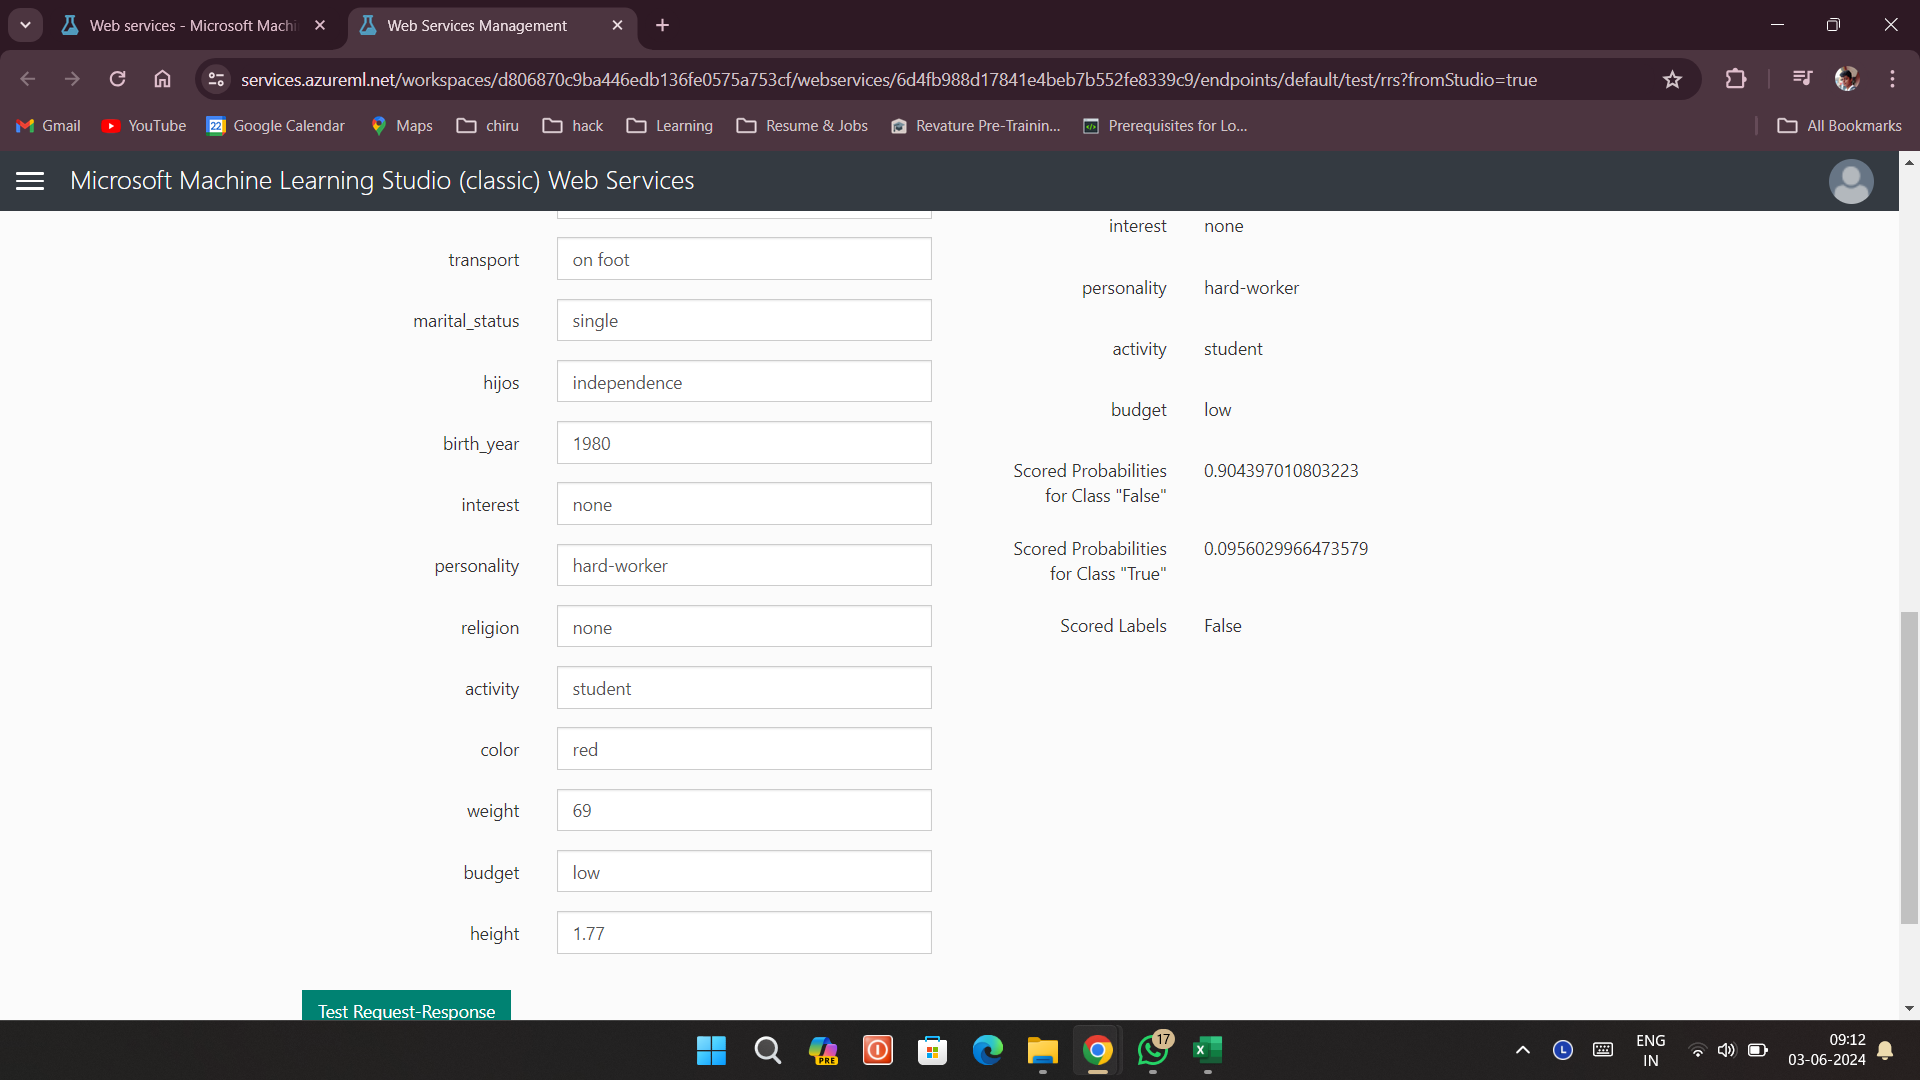The width and height of the screenshot is (1920, 1080).
Task: Close the Web services - Microsoft Machine tab
Action: coord(320,25)
